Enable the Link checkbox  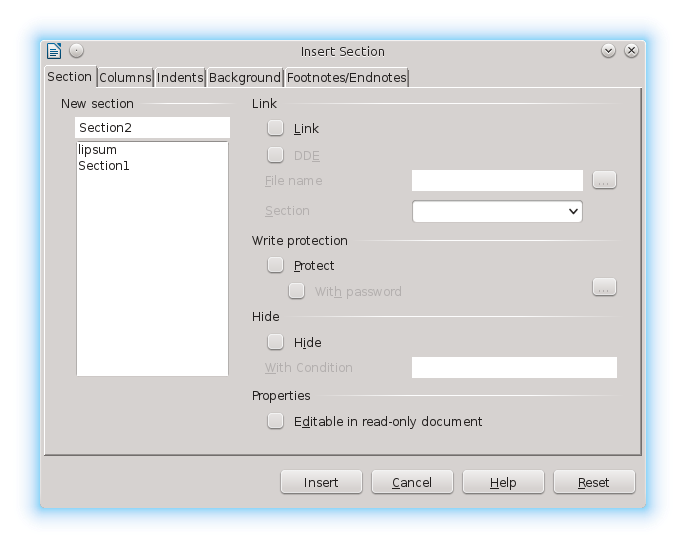click(276, 128)
